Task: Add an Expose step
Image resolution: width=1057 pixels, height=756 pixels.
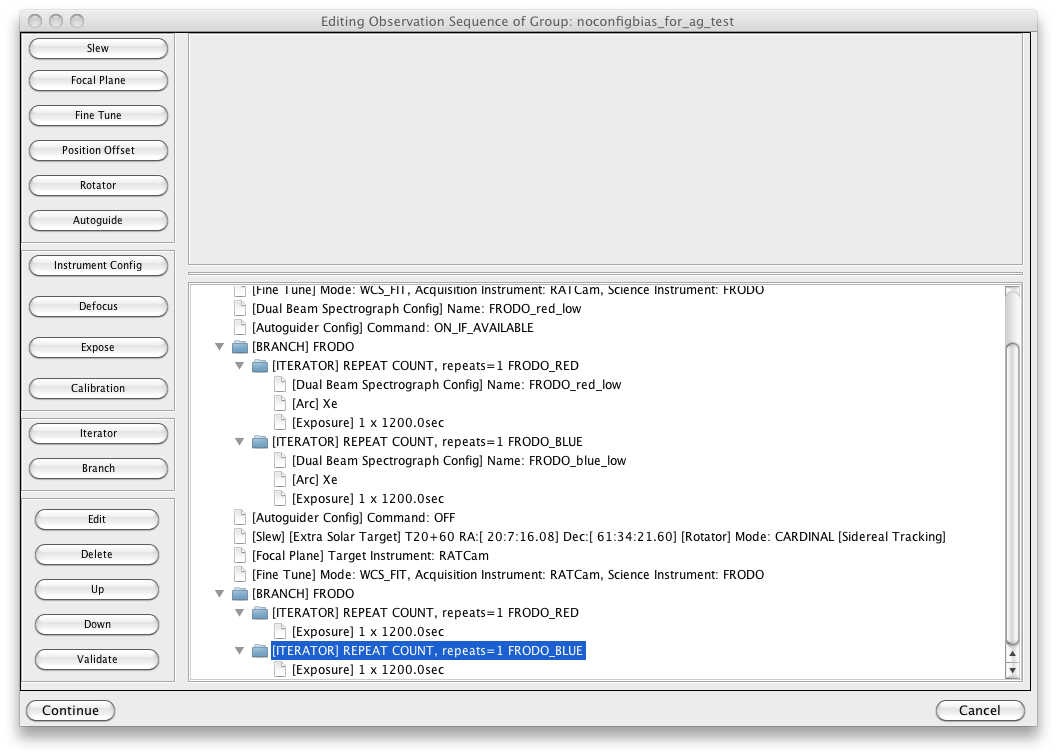Action: pyautogui.click(x=98, y=347)
